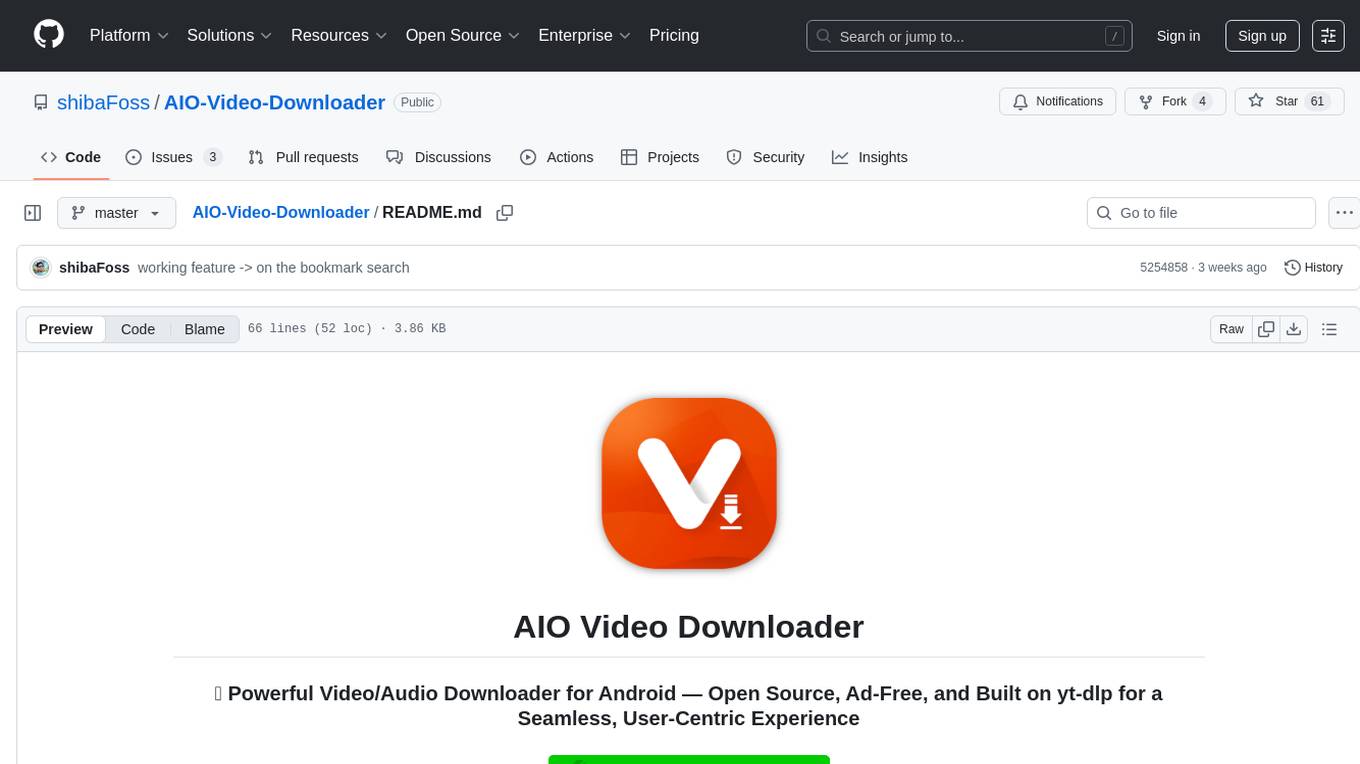
Task: Open appearance settings icon in header
Action: [x=1328, y=36]
